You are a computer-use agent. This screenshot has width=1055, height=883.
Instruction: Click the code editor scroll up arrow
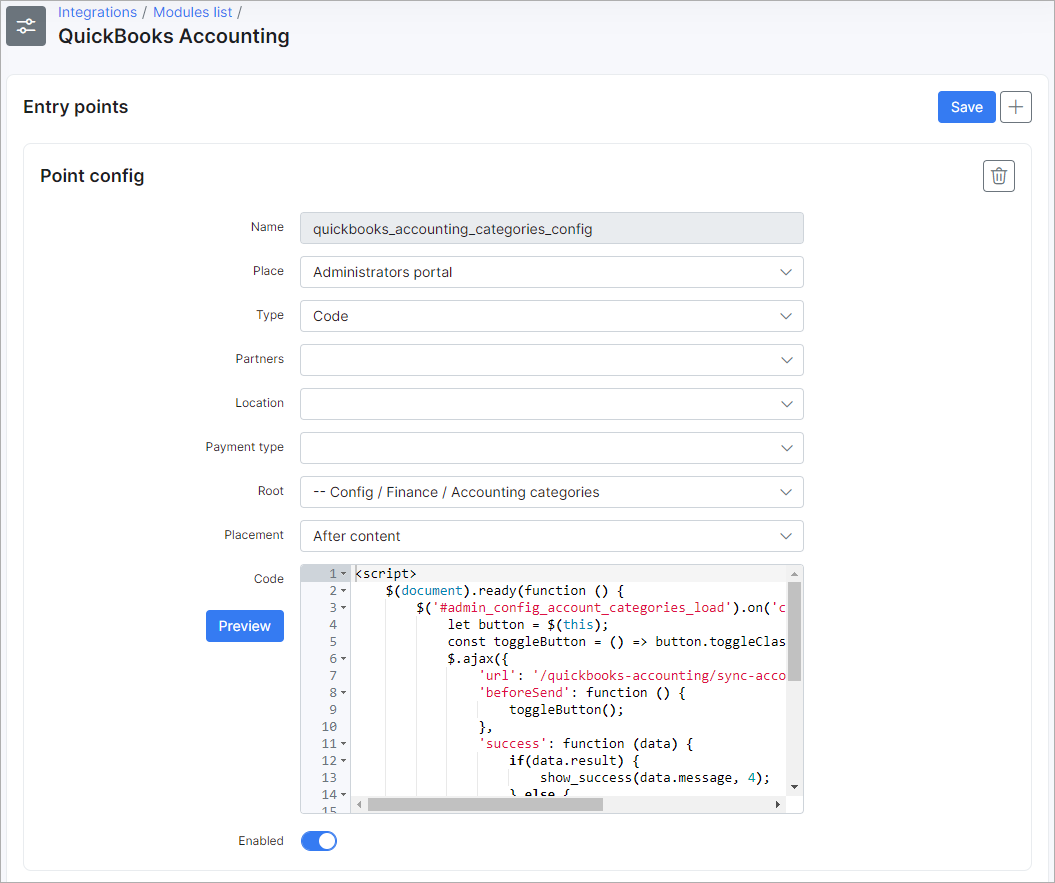pos(795,574)
